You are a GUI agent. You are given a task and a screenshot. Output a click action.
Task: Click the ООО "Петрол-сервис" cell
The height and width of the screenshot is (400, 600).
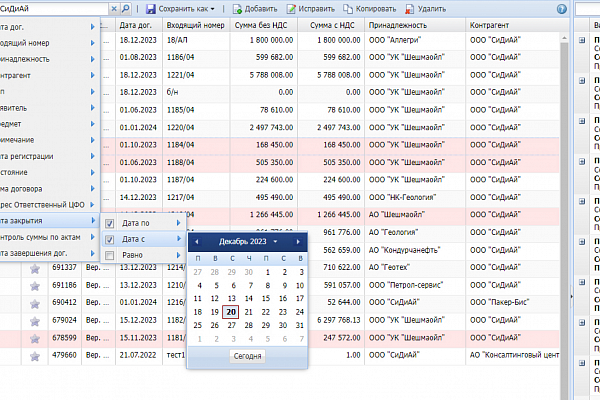pyautogui.click(x=415, y=285)
